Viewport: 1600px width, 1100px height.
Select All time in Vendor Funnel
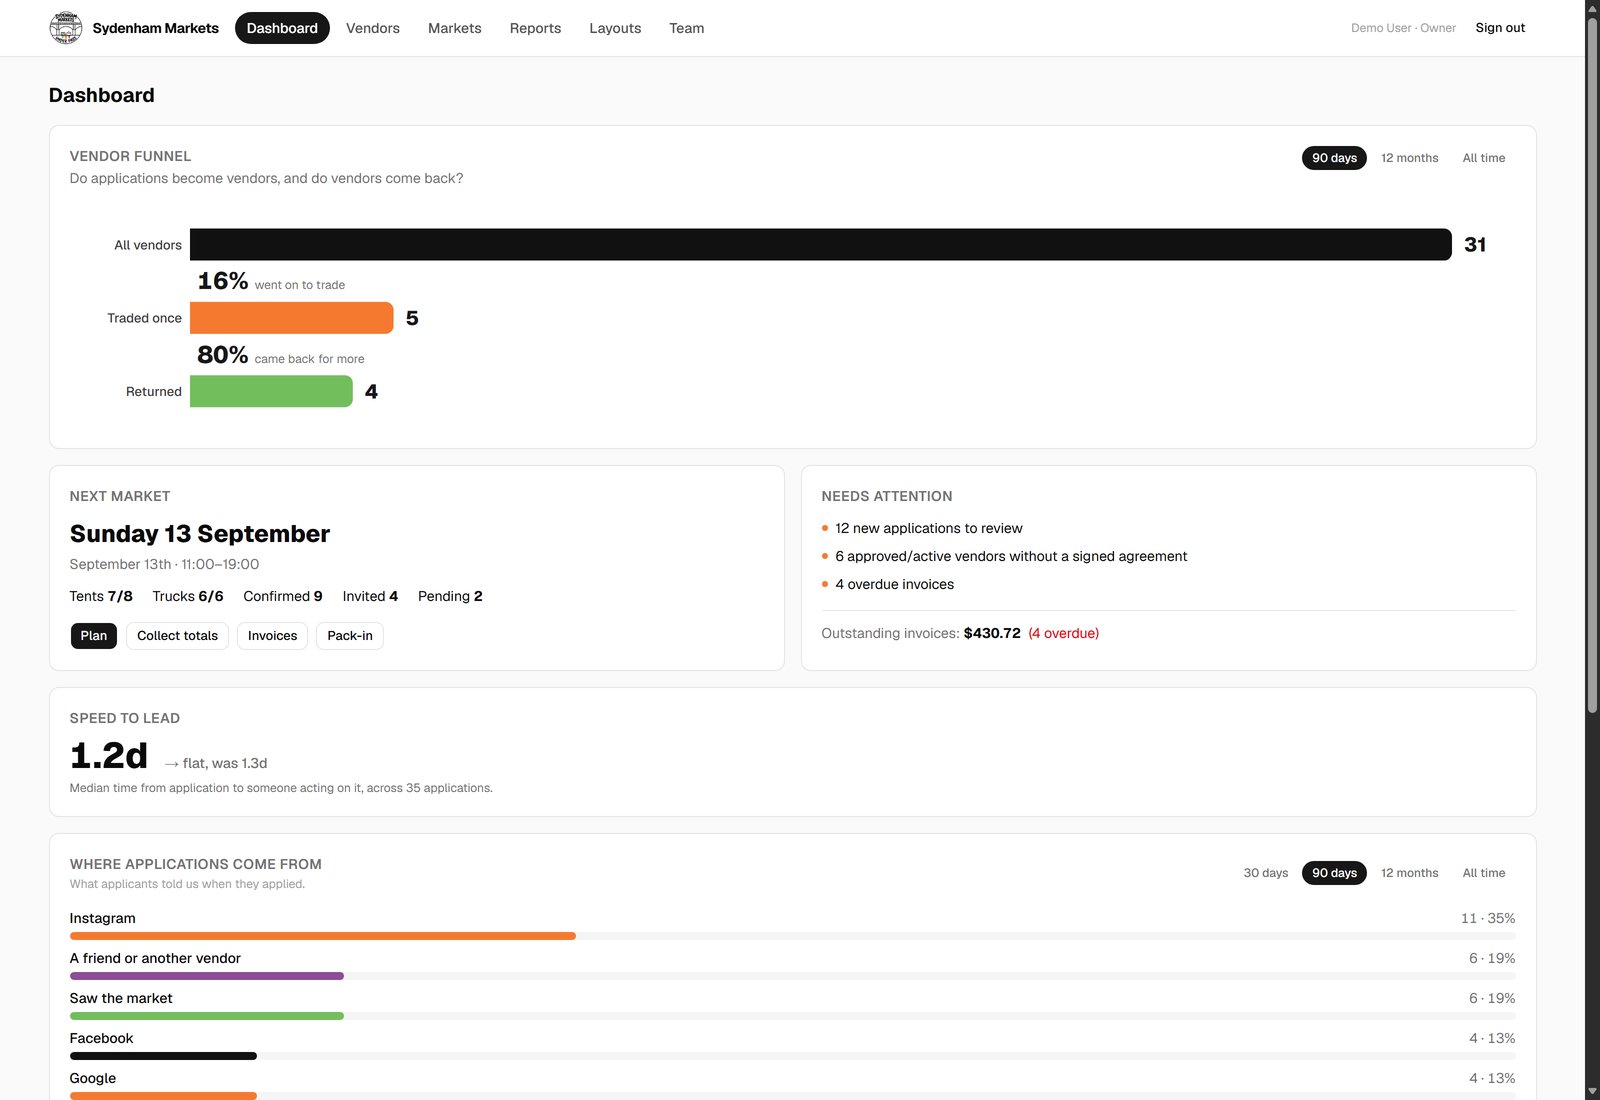click(1484, 158)
